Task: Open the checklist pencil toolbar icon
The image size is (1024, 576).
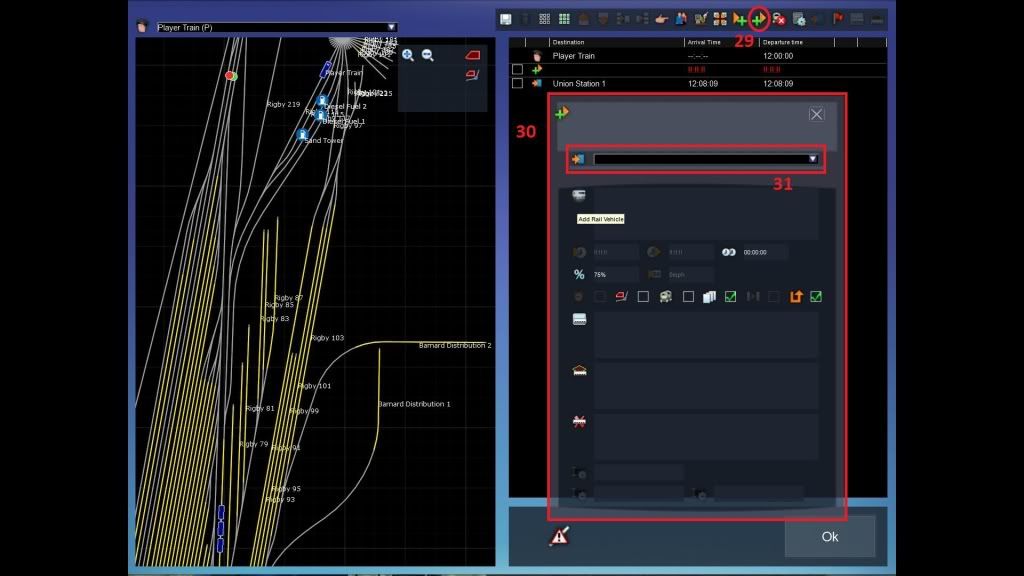Action: pos(701,19)
